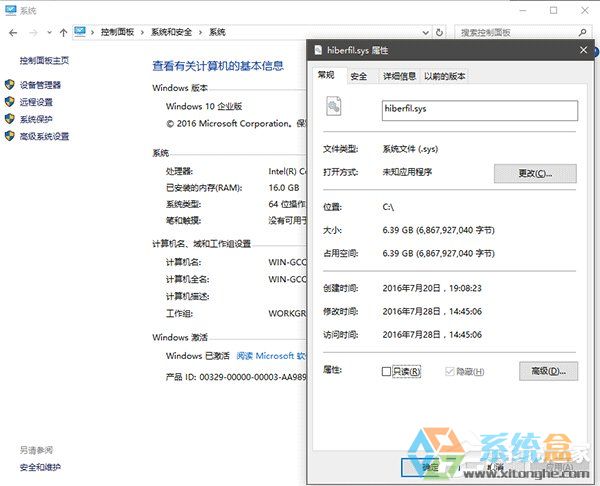Viewport: 600px width, 486px height.
Task: Go back using the back arrow
Action: pos(13,33)
